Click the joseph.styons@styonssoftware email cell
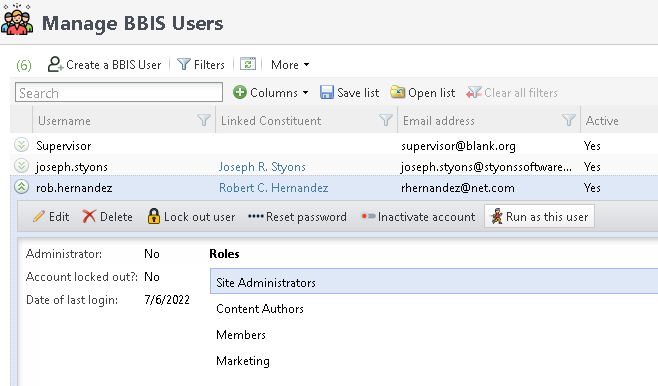The image size is (658, 386). pyautogui.click(x=486, y=167)
